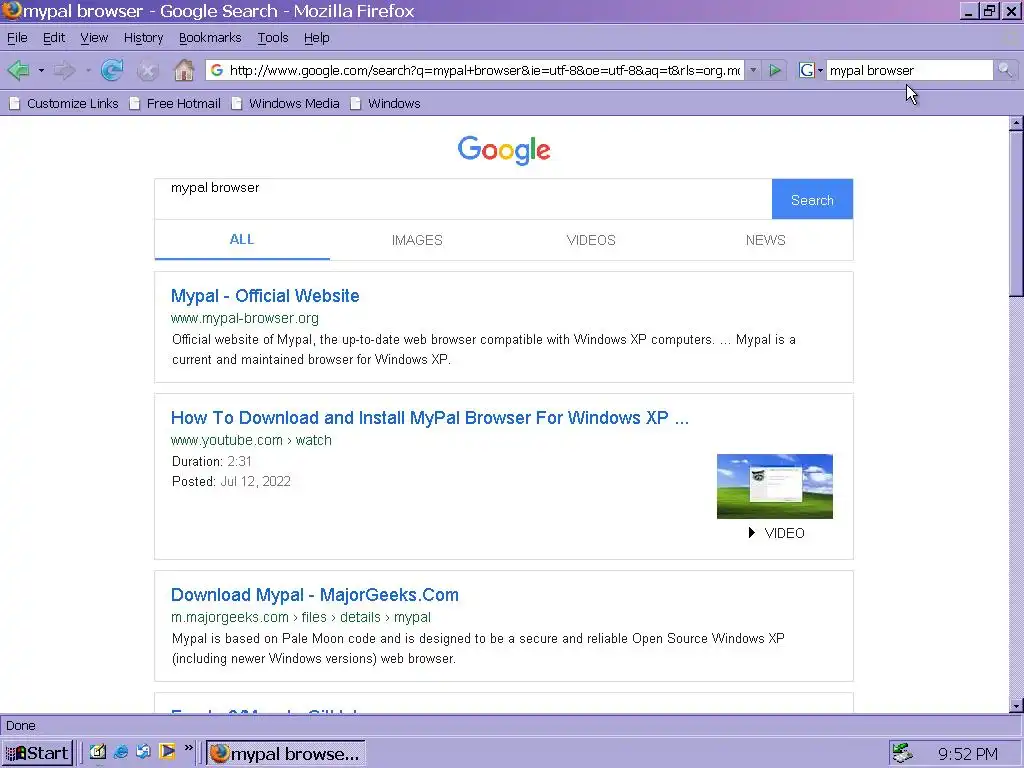Go to the Home page icon

pyautogui.click(x=184, y=70)
